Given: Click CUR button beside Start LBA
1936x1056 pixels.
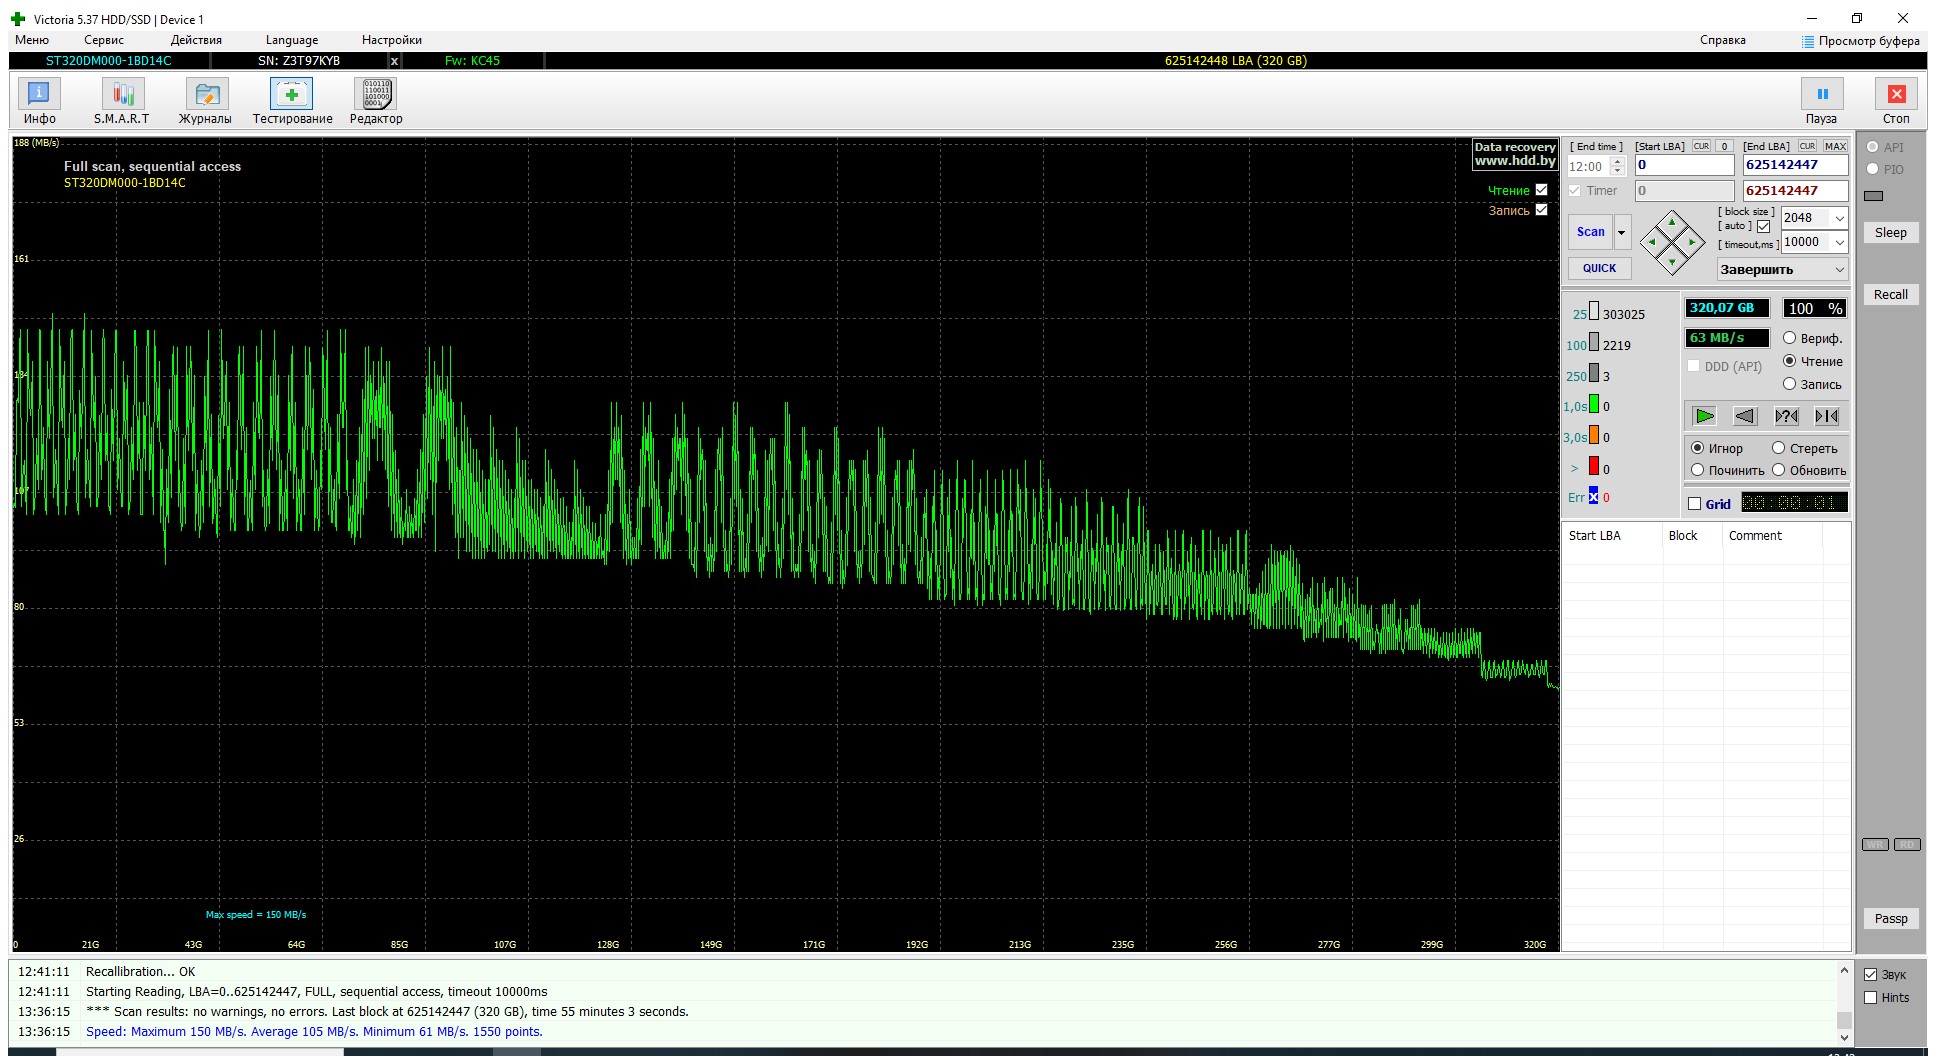Looking at the screenshot, I should click(x=1701, y=146).
